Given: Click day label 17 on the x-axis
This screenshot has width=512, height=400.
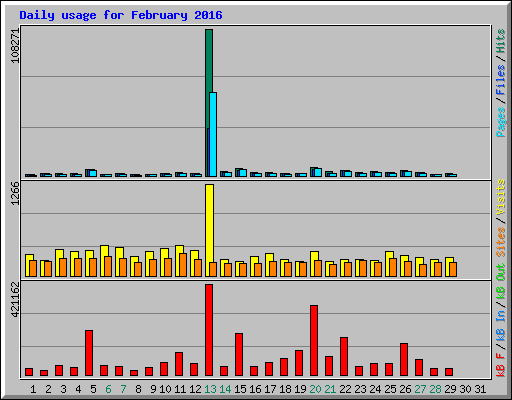Looking at the screenshot, I should pyautogui.click(x=270, y=389).
